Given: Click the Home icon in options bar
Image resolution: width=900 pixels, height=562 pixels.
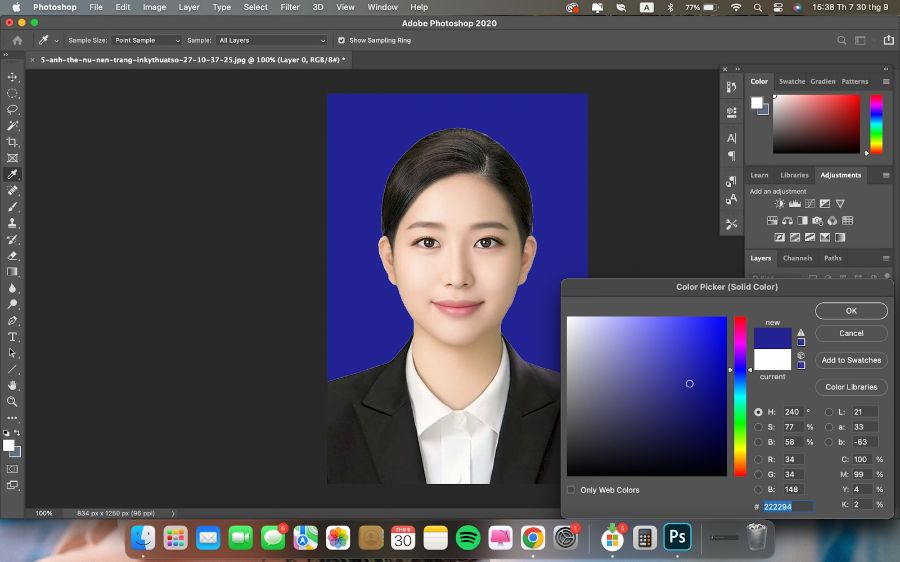Looking at the screenshot, I should pos(18,40).
